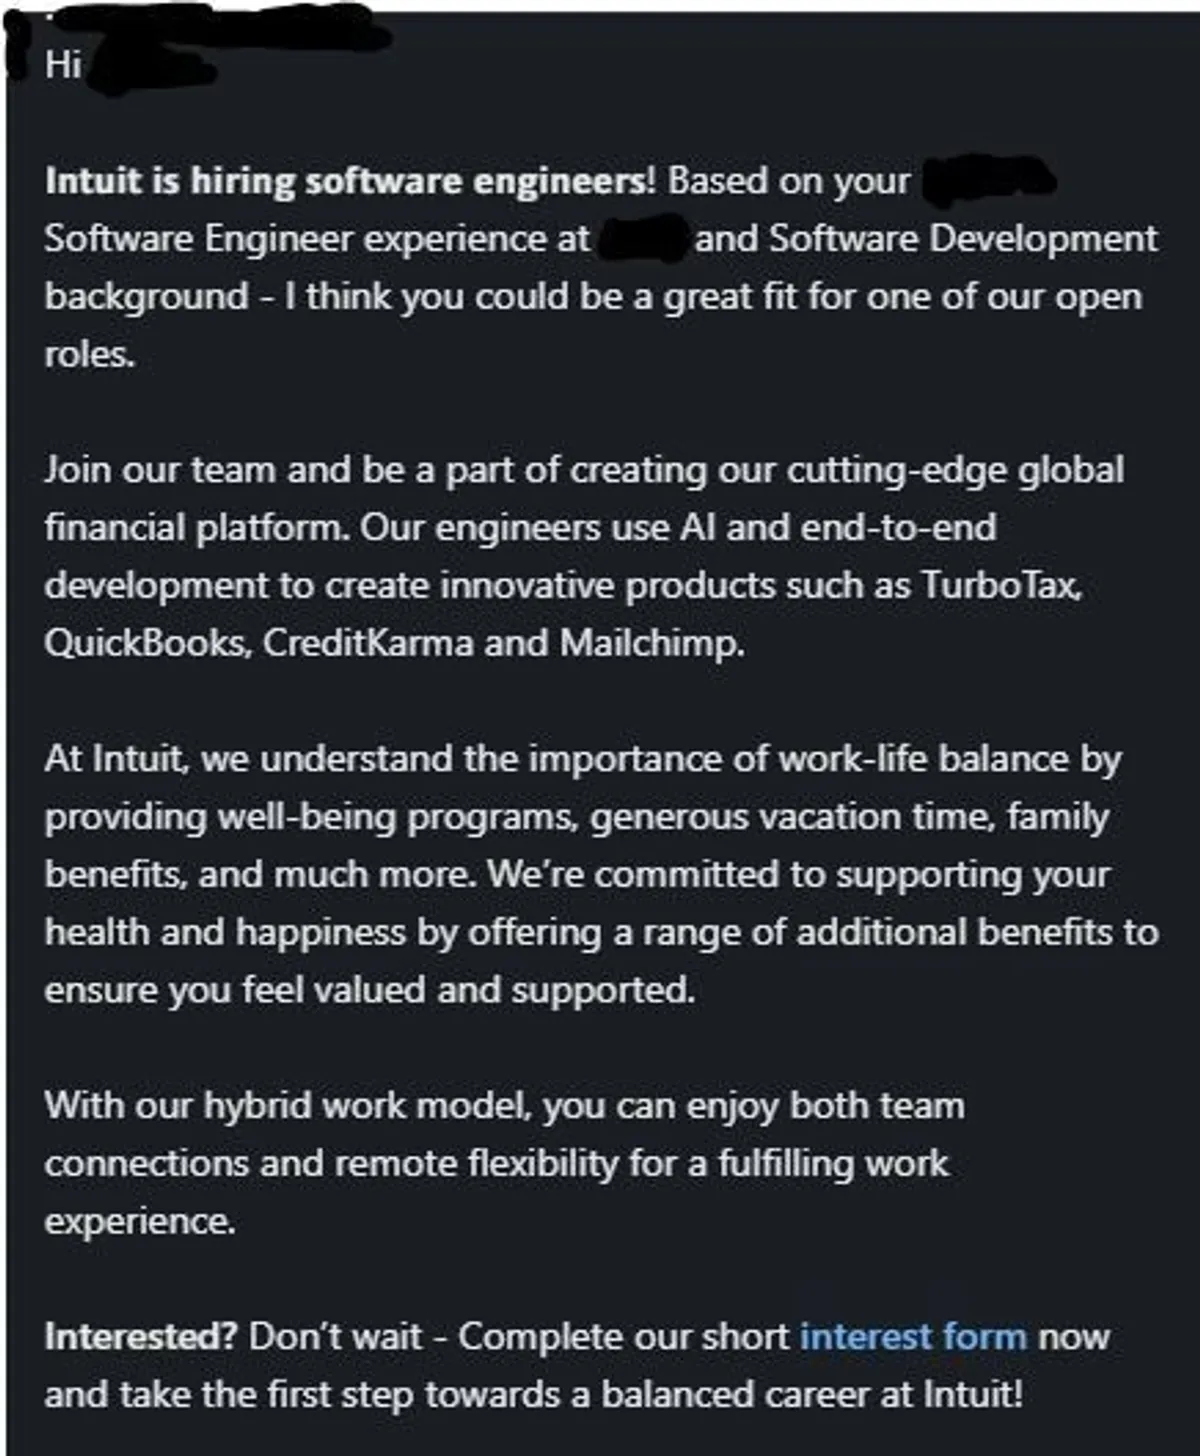Click the phrase "ensure you feel valued and supported"
1200x1456 pixels.
click(368, 990)
